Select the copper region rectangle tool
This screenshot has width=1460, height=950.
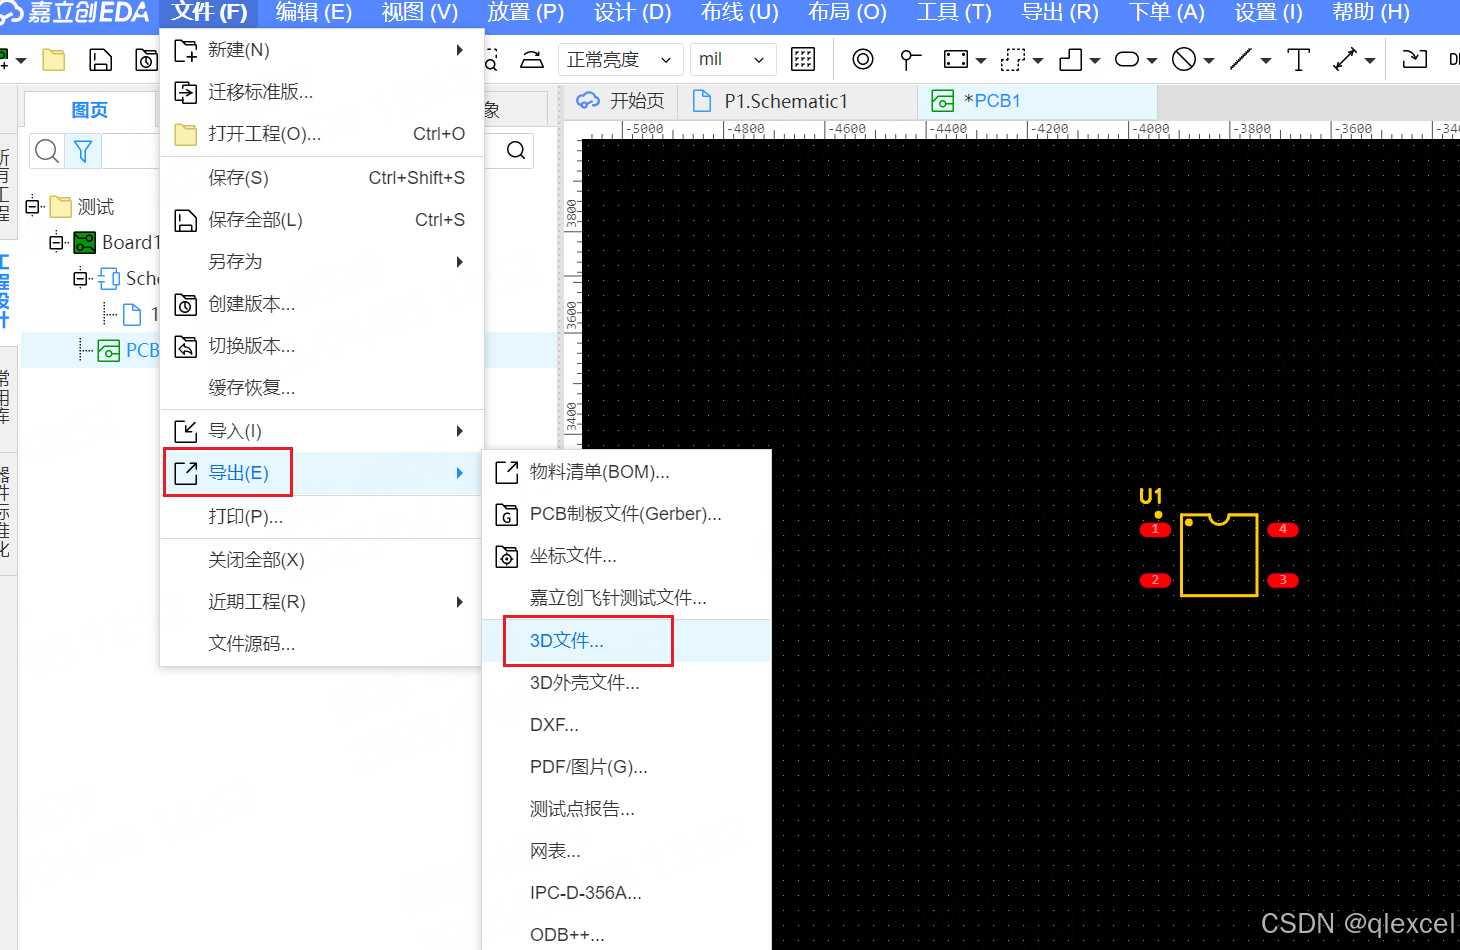(956, 59)
